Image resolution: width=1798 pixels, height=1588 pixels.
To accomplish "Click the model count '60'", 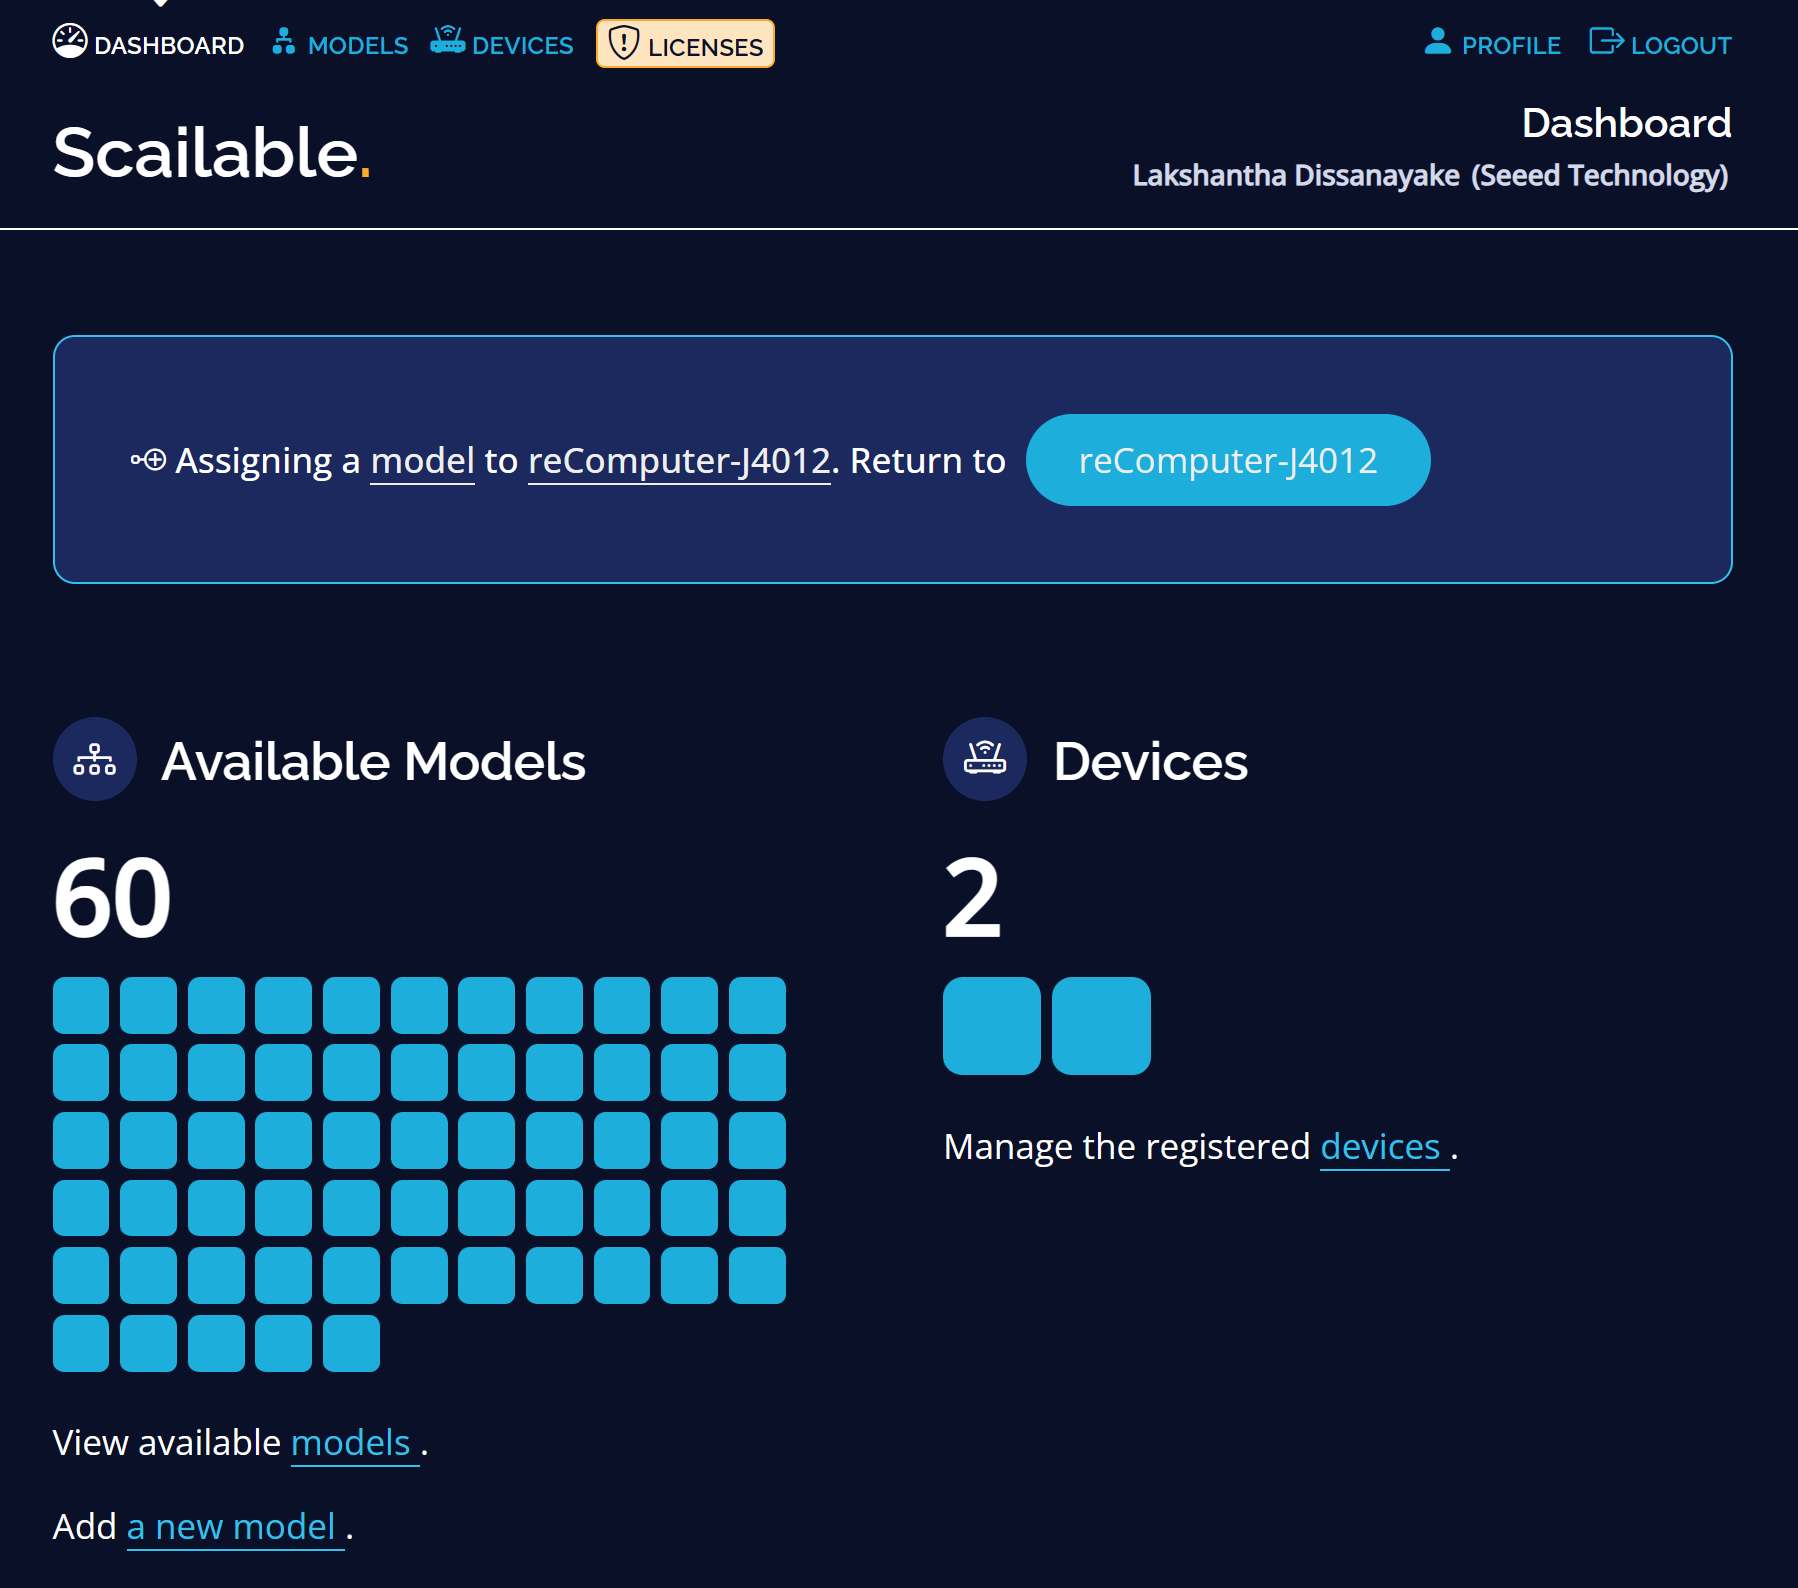I will coord(112,898).
